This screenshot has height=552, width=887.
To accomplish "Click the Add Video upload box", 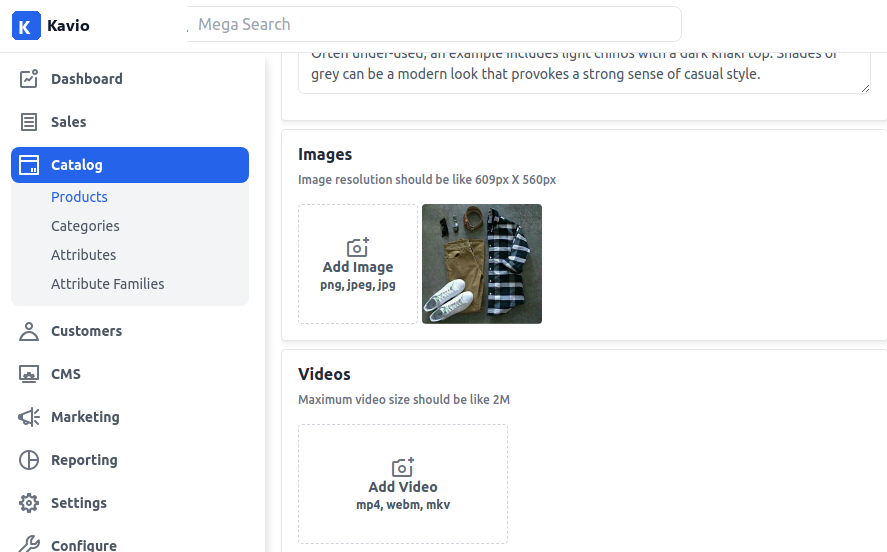I will 403,484.
